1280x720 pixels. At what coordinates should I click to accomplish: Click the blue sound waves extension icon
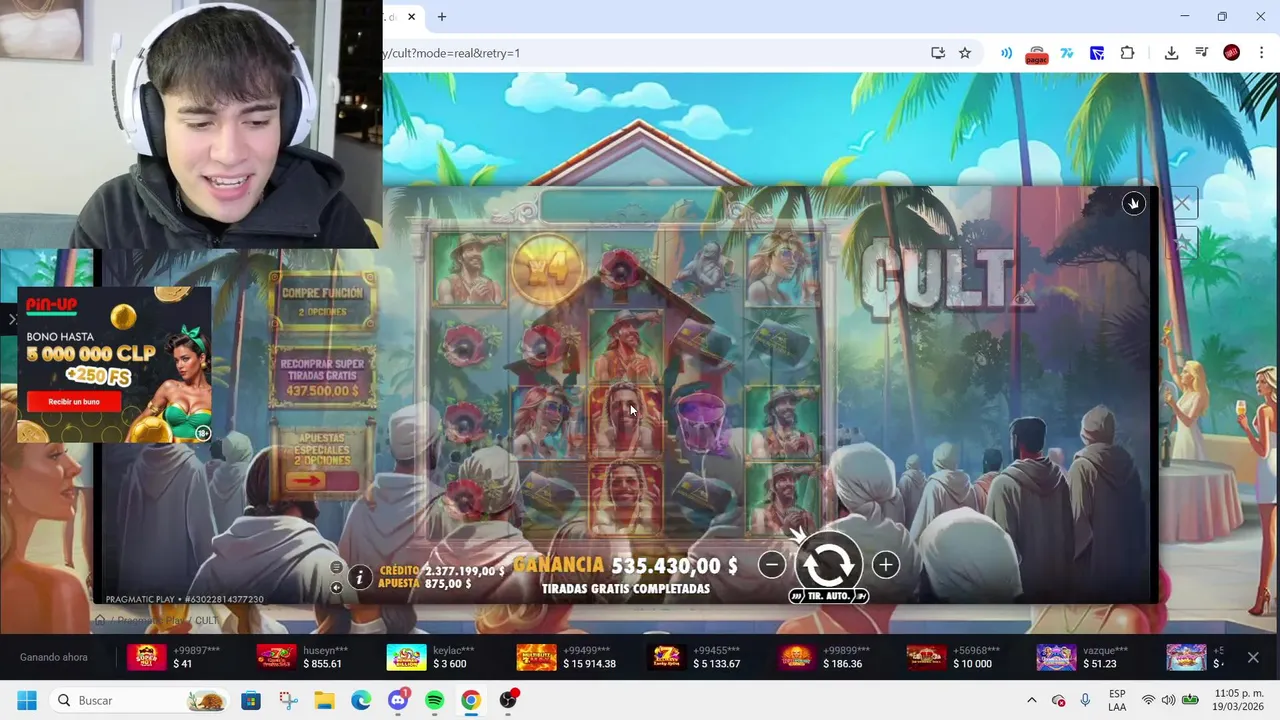click(1007, 53)
